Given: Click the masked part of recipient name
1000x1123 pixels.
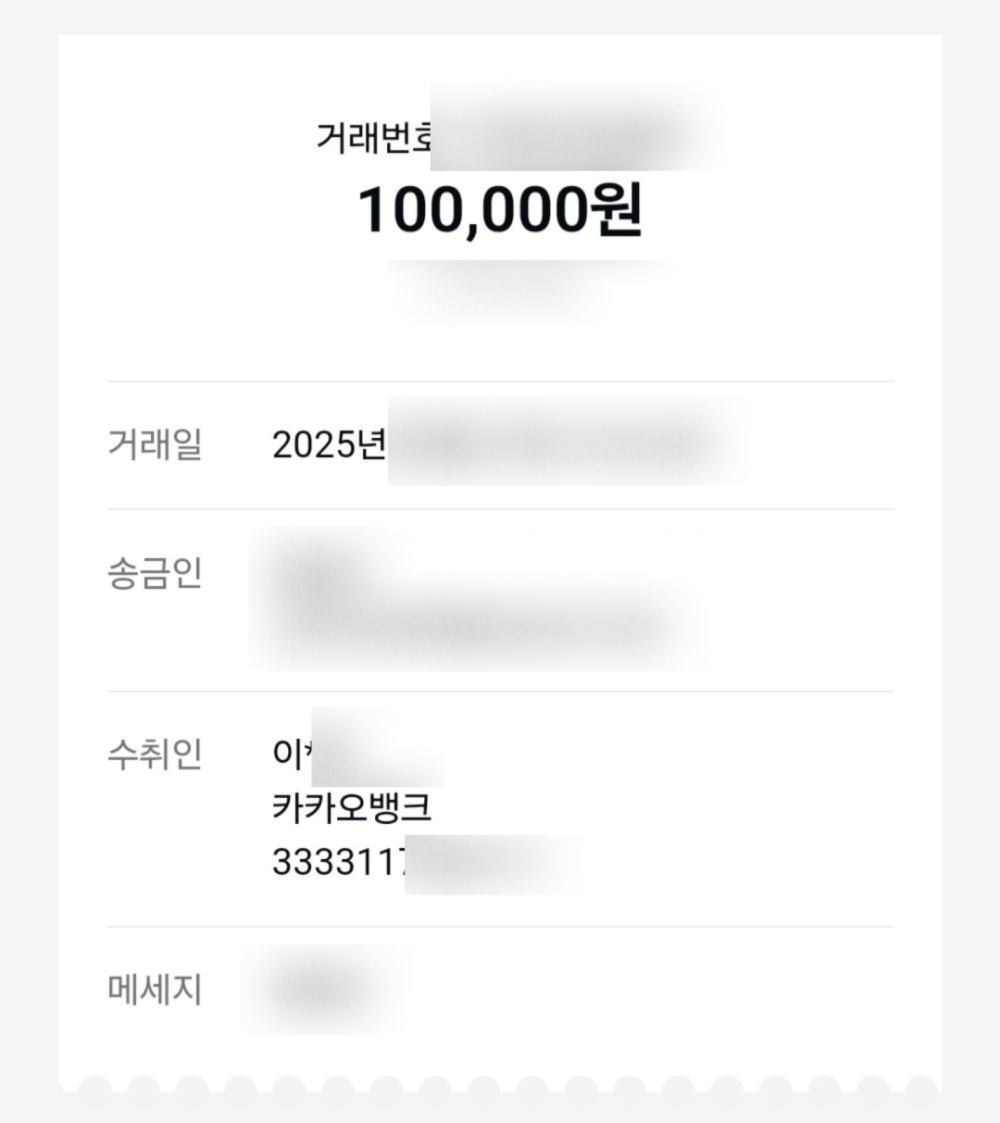Looking at the screenshot, I should [378, 746].
